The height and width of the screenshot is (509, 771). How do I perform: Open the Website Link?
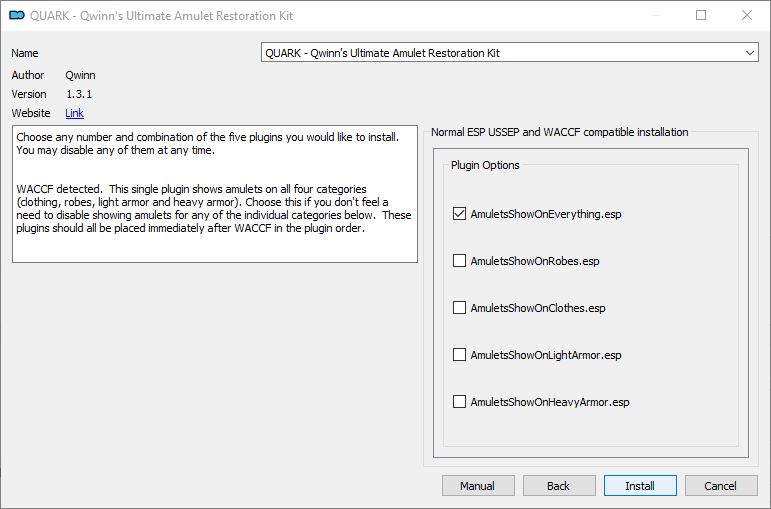(x=74, y=113)
